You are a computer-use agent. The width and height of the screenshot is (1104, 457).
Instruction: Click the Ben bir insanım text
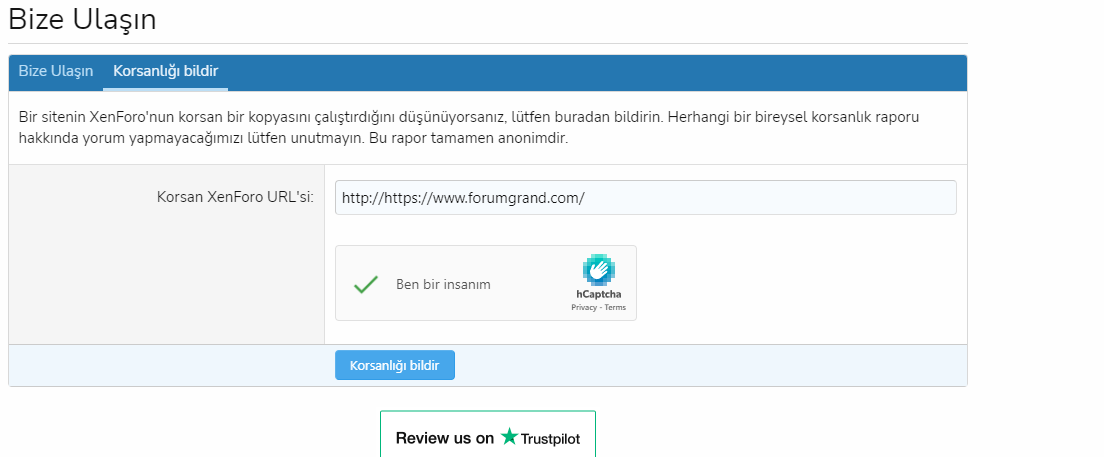pos(443,285)
